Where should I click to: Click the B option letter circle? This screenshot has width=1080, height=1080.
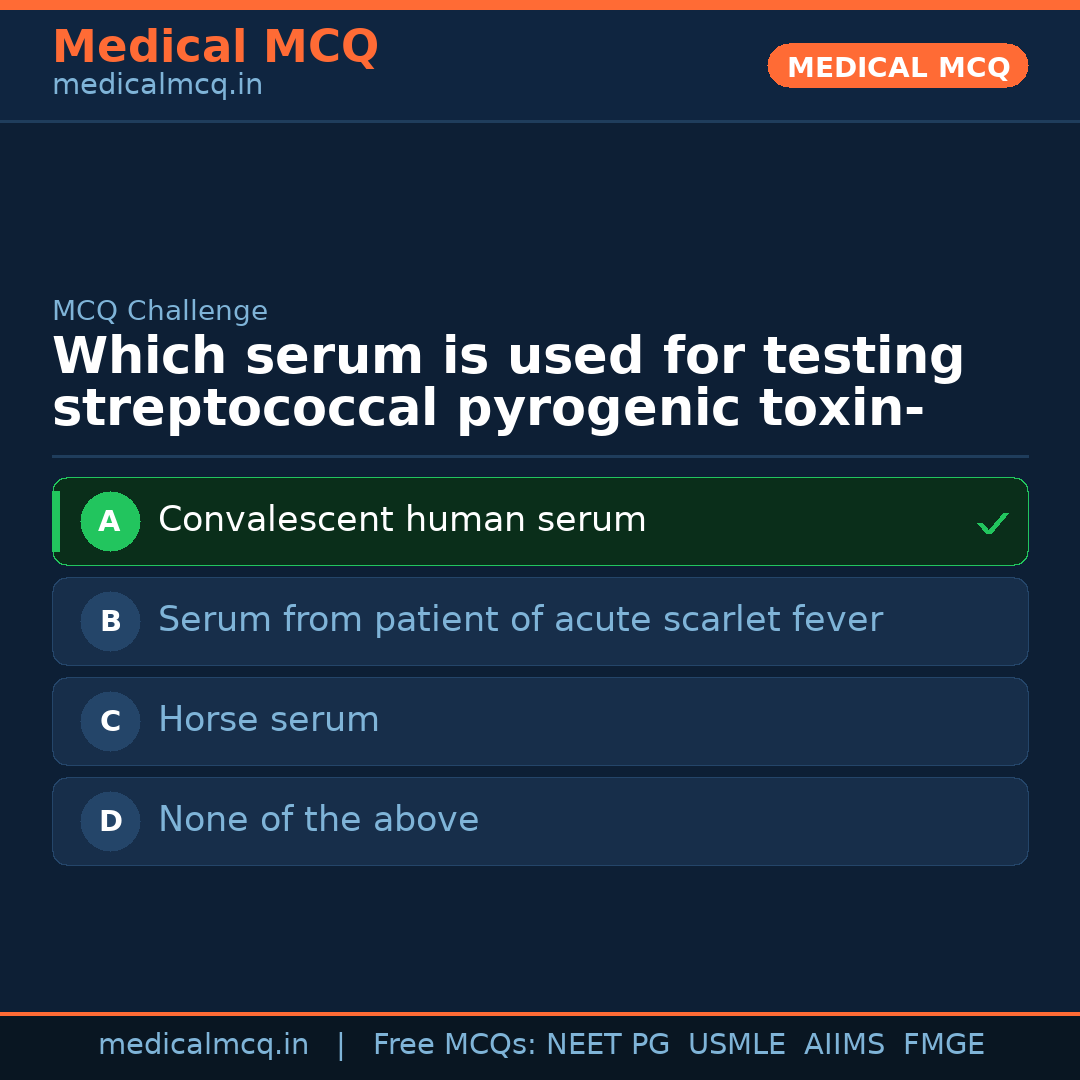pyautogui.click(x=110, y=621)
